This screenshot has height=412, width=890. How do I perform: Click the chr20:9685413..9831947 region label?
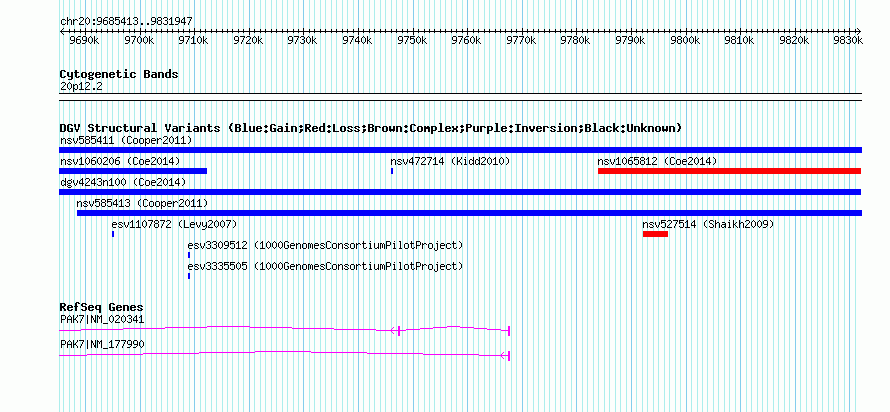click(x=126, y=22)
